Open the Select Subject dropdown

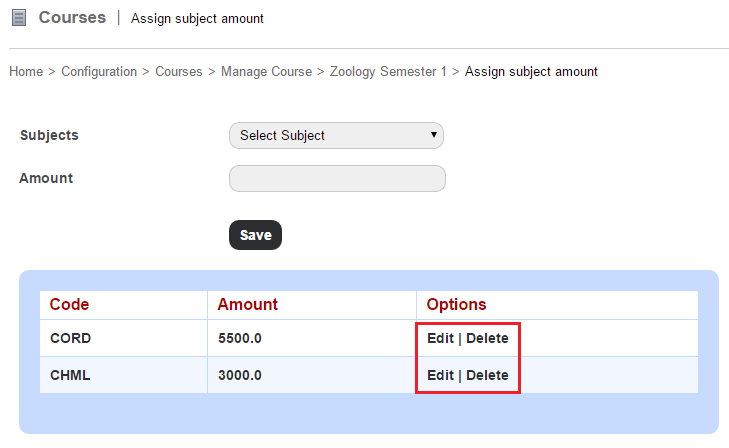click(x=336, y=136)
